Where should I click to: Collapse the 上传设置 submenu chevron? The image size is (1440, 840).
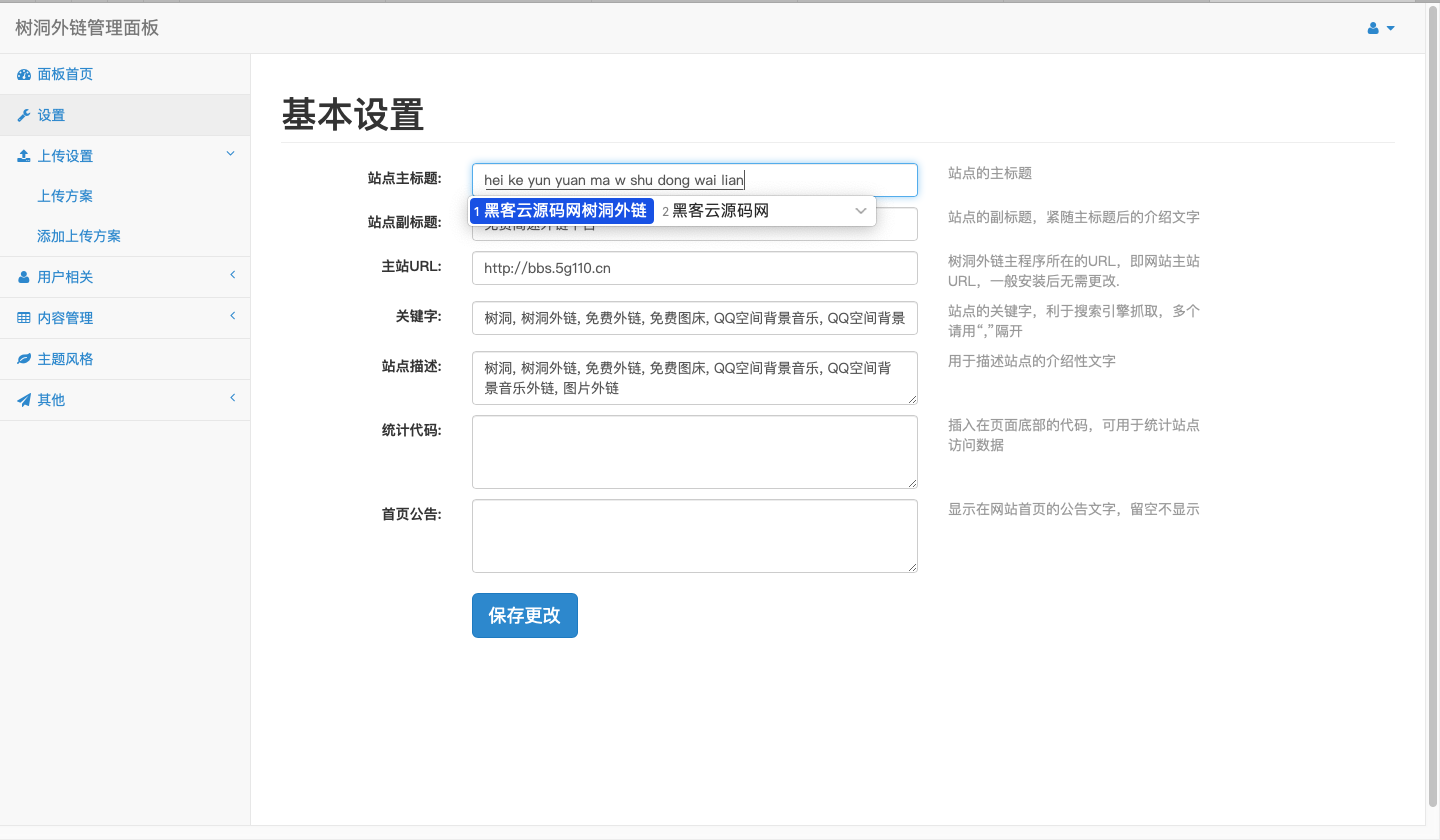coord(230,154)
